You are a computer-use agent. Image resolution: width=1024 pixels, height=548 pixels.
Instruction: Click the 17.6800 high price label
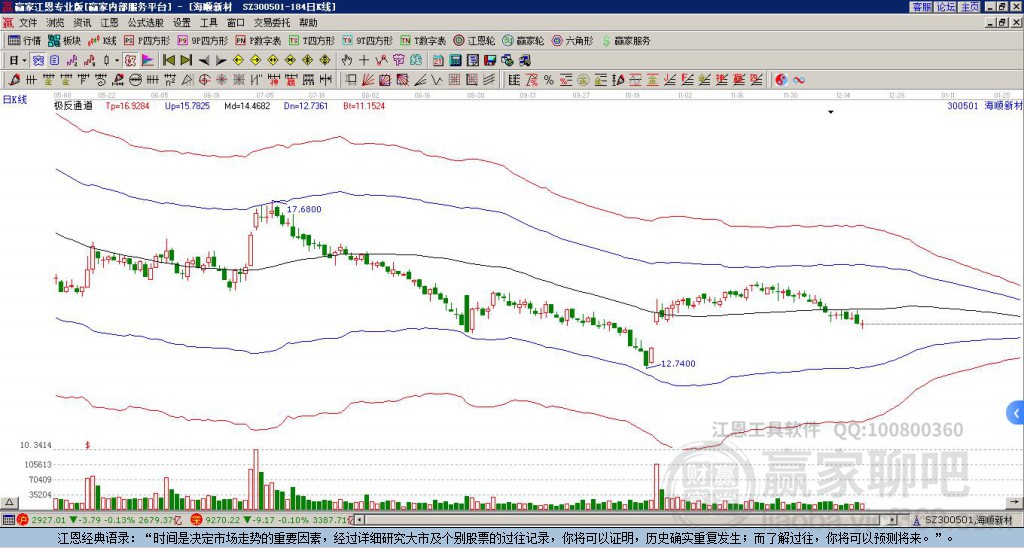(x=304, y=209)
